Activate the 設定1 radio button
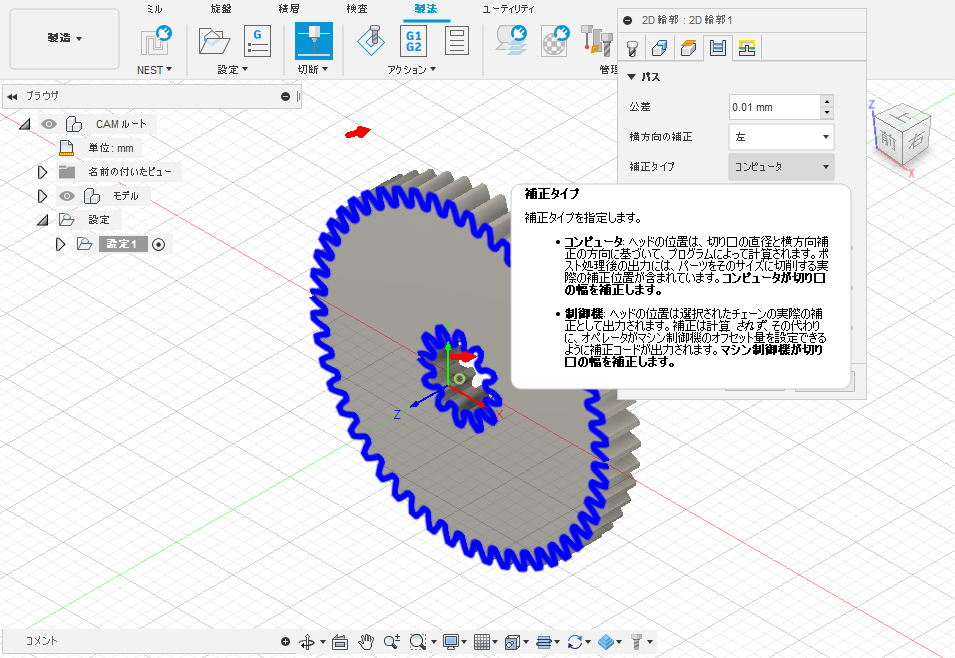This screenshot has width=955, height=658. pos(158,244)
